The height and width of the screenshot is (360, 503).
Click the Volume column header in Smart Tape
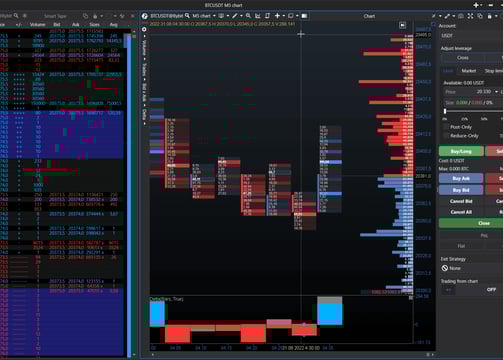(x=37, y=24)
